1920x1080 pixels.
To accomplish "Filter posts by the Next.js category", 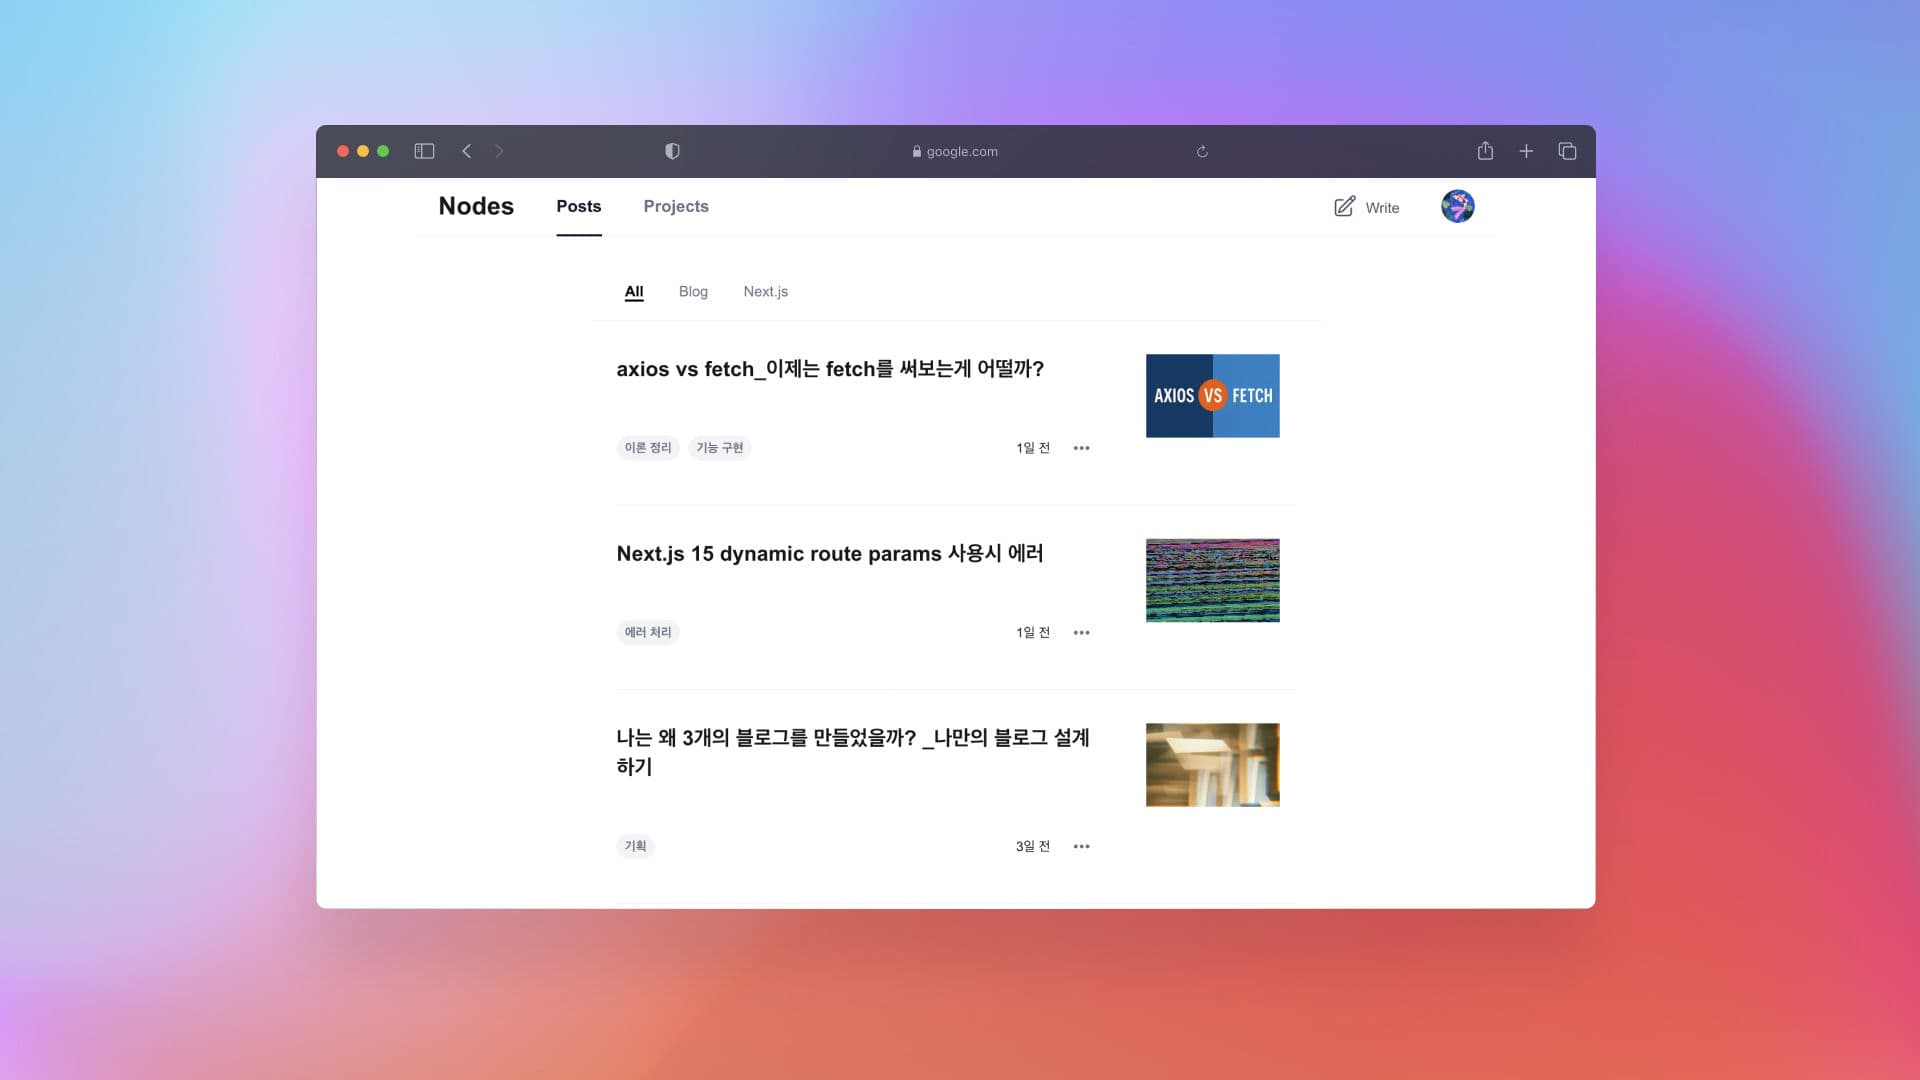I will [x=765, y=292].
